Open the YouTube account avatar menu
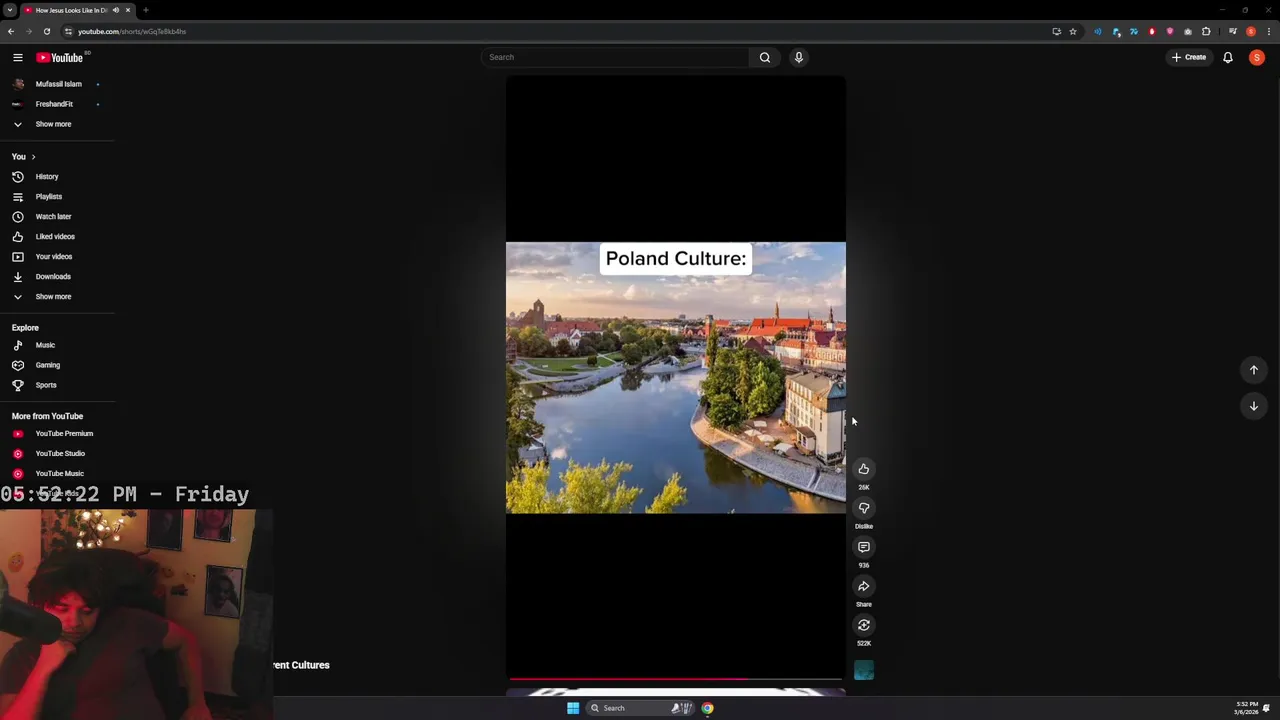The image size is (1280, 720). click(1257, 57)
